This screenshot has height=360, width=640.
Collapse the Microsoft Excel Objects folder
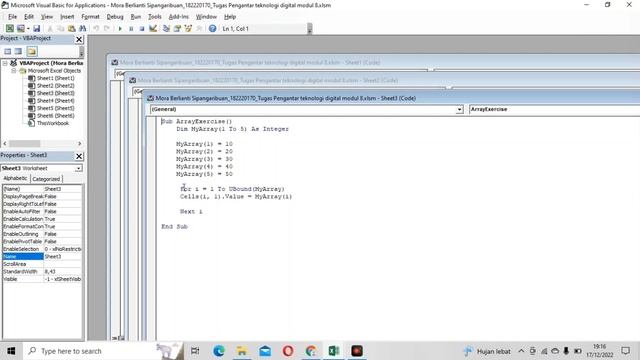pos(13,71)
